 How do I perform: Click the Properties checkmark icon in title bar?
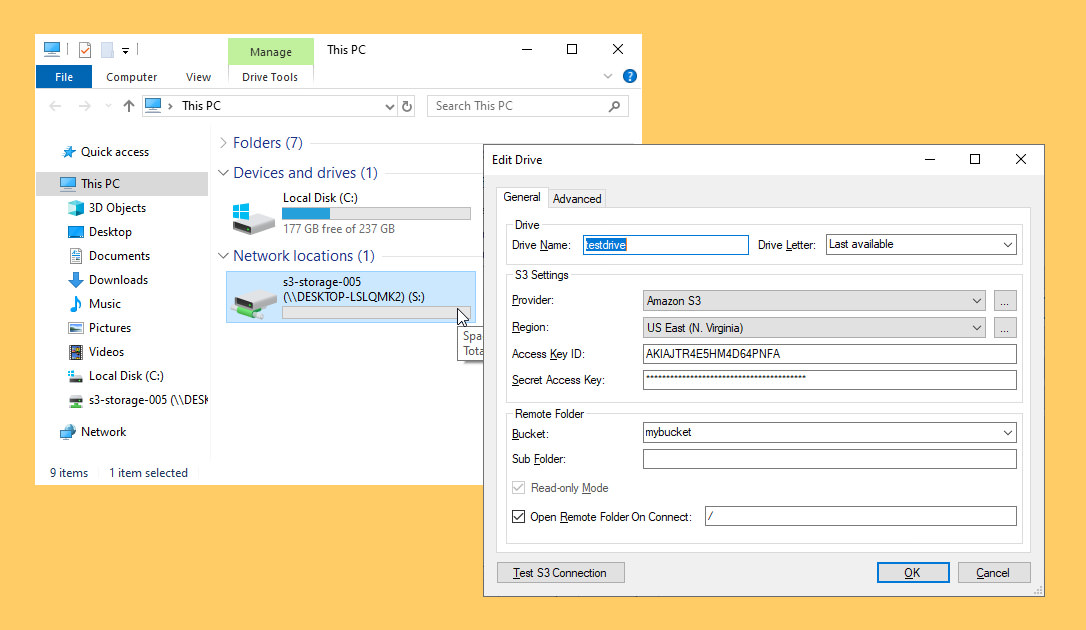pos(84,50)
